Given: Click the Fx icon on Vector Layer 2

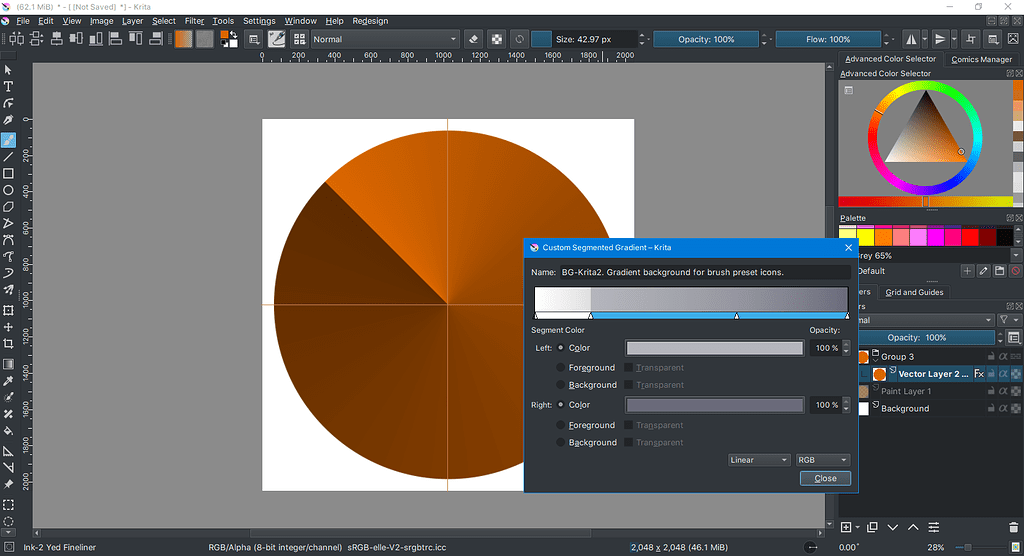Looking at the screenshot, I should click(979, 374).
